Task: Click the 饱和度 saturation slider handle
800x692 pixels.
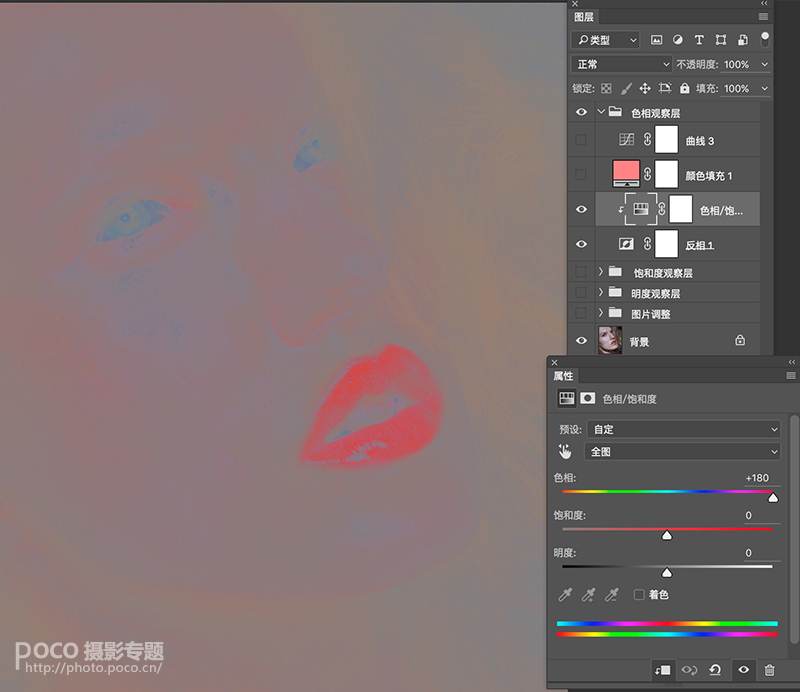Action: point(667,535)
